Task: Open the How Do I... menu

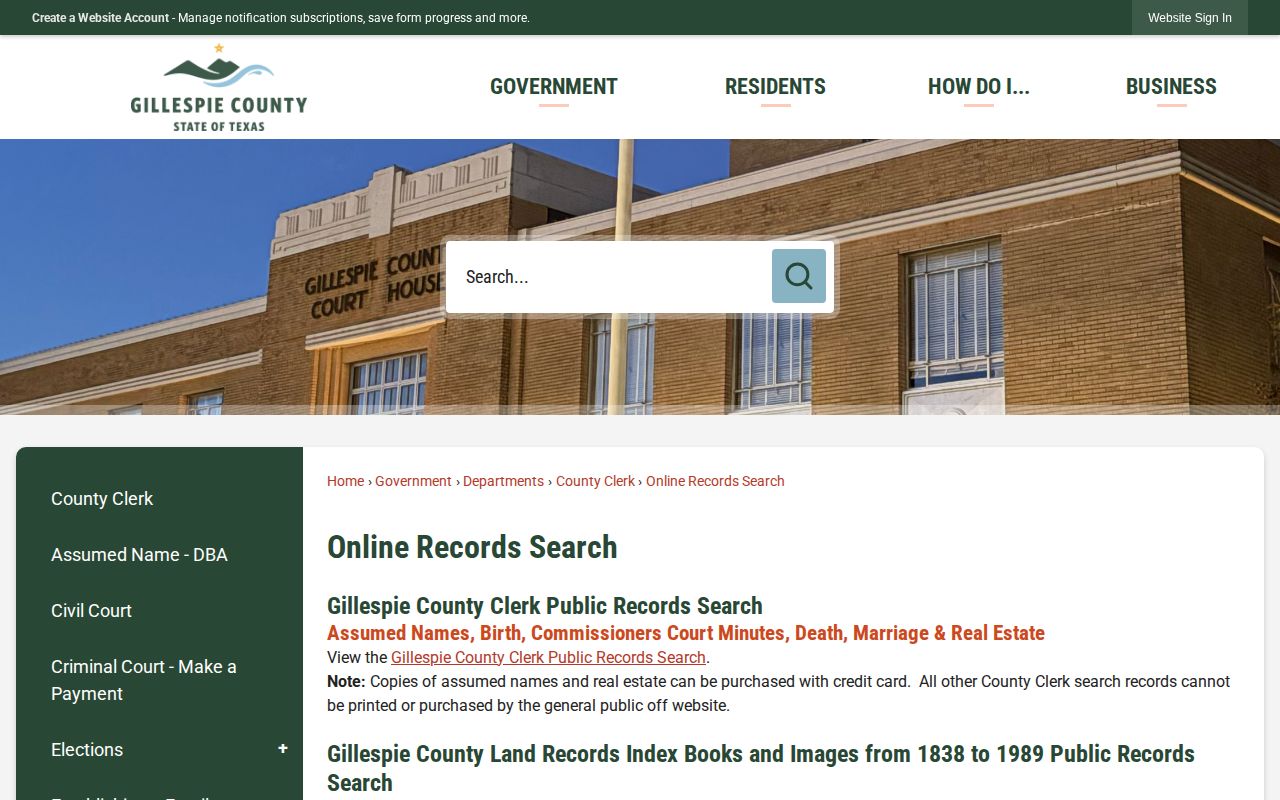Action: (979, 87)
